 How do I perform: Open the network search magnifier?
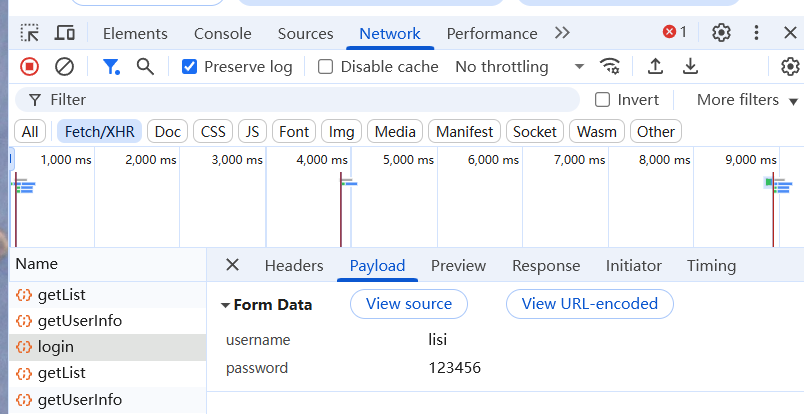pyautogui.click(x=145, y=67)
